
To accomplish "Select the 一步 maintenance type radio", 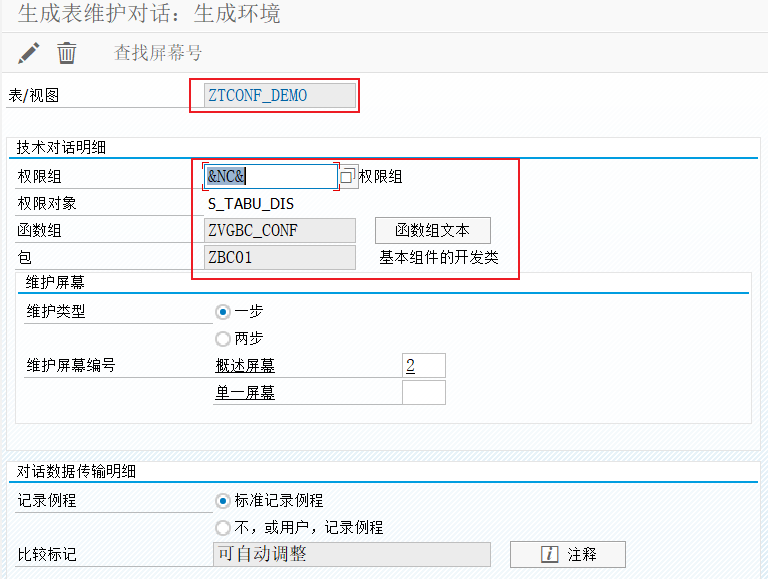I will [223, 312].
